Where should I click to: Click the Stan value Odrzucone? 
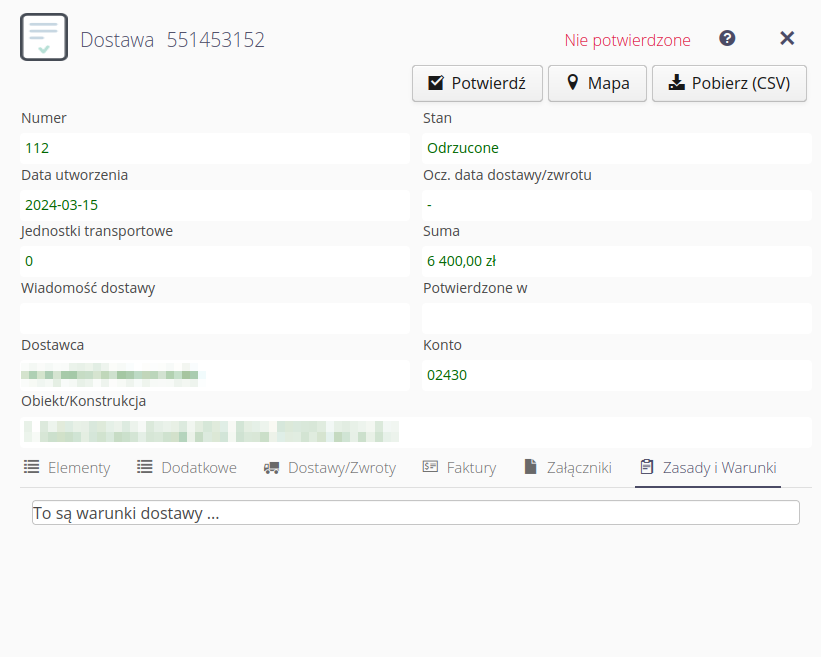coord(462,148)
